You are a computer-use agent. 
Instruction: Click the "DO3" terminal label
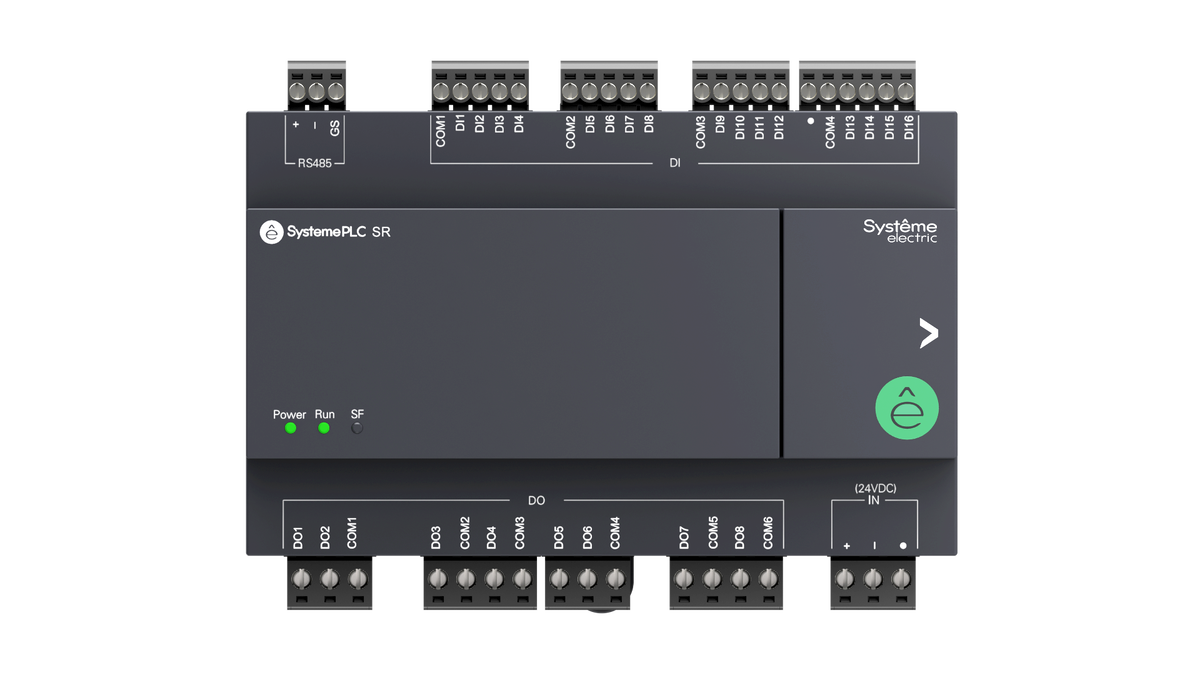coord(436,537)
